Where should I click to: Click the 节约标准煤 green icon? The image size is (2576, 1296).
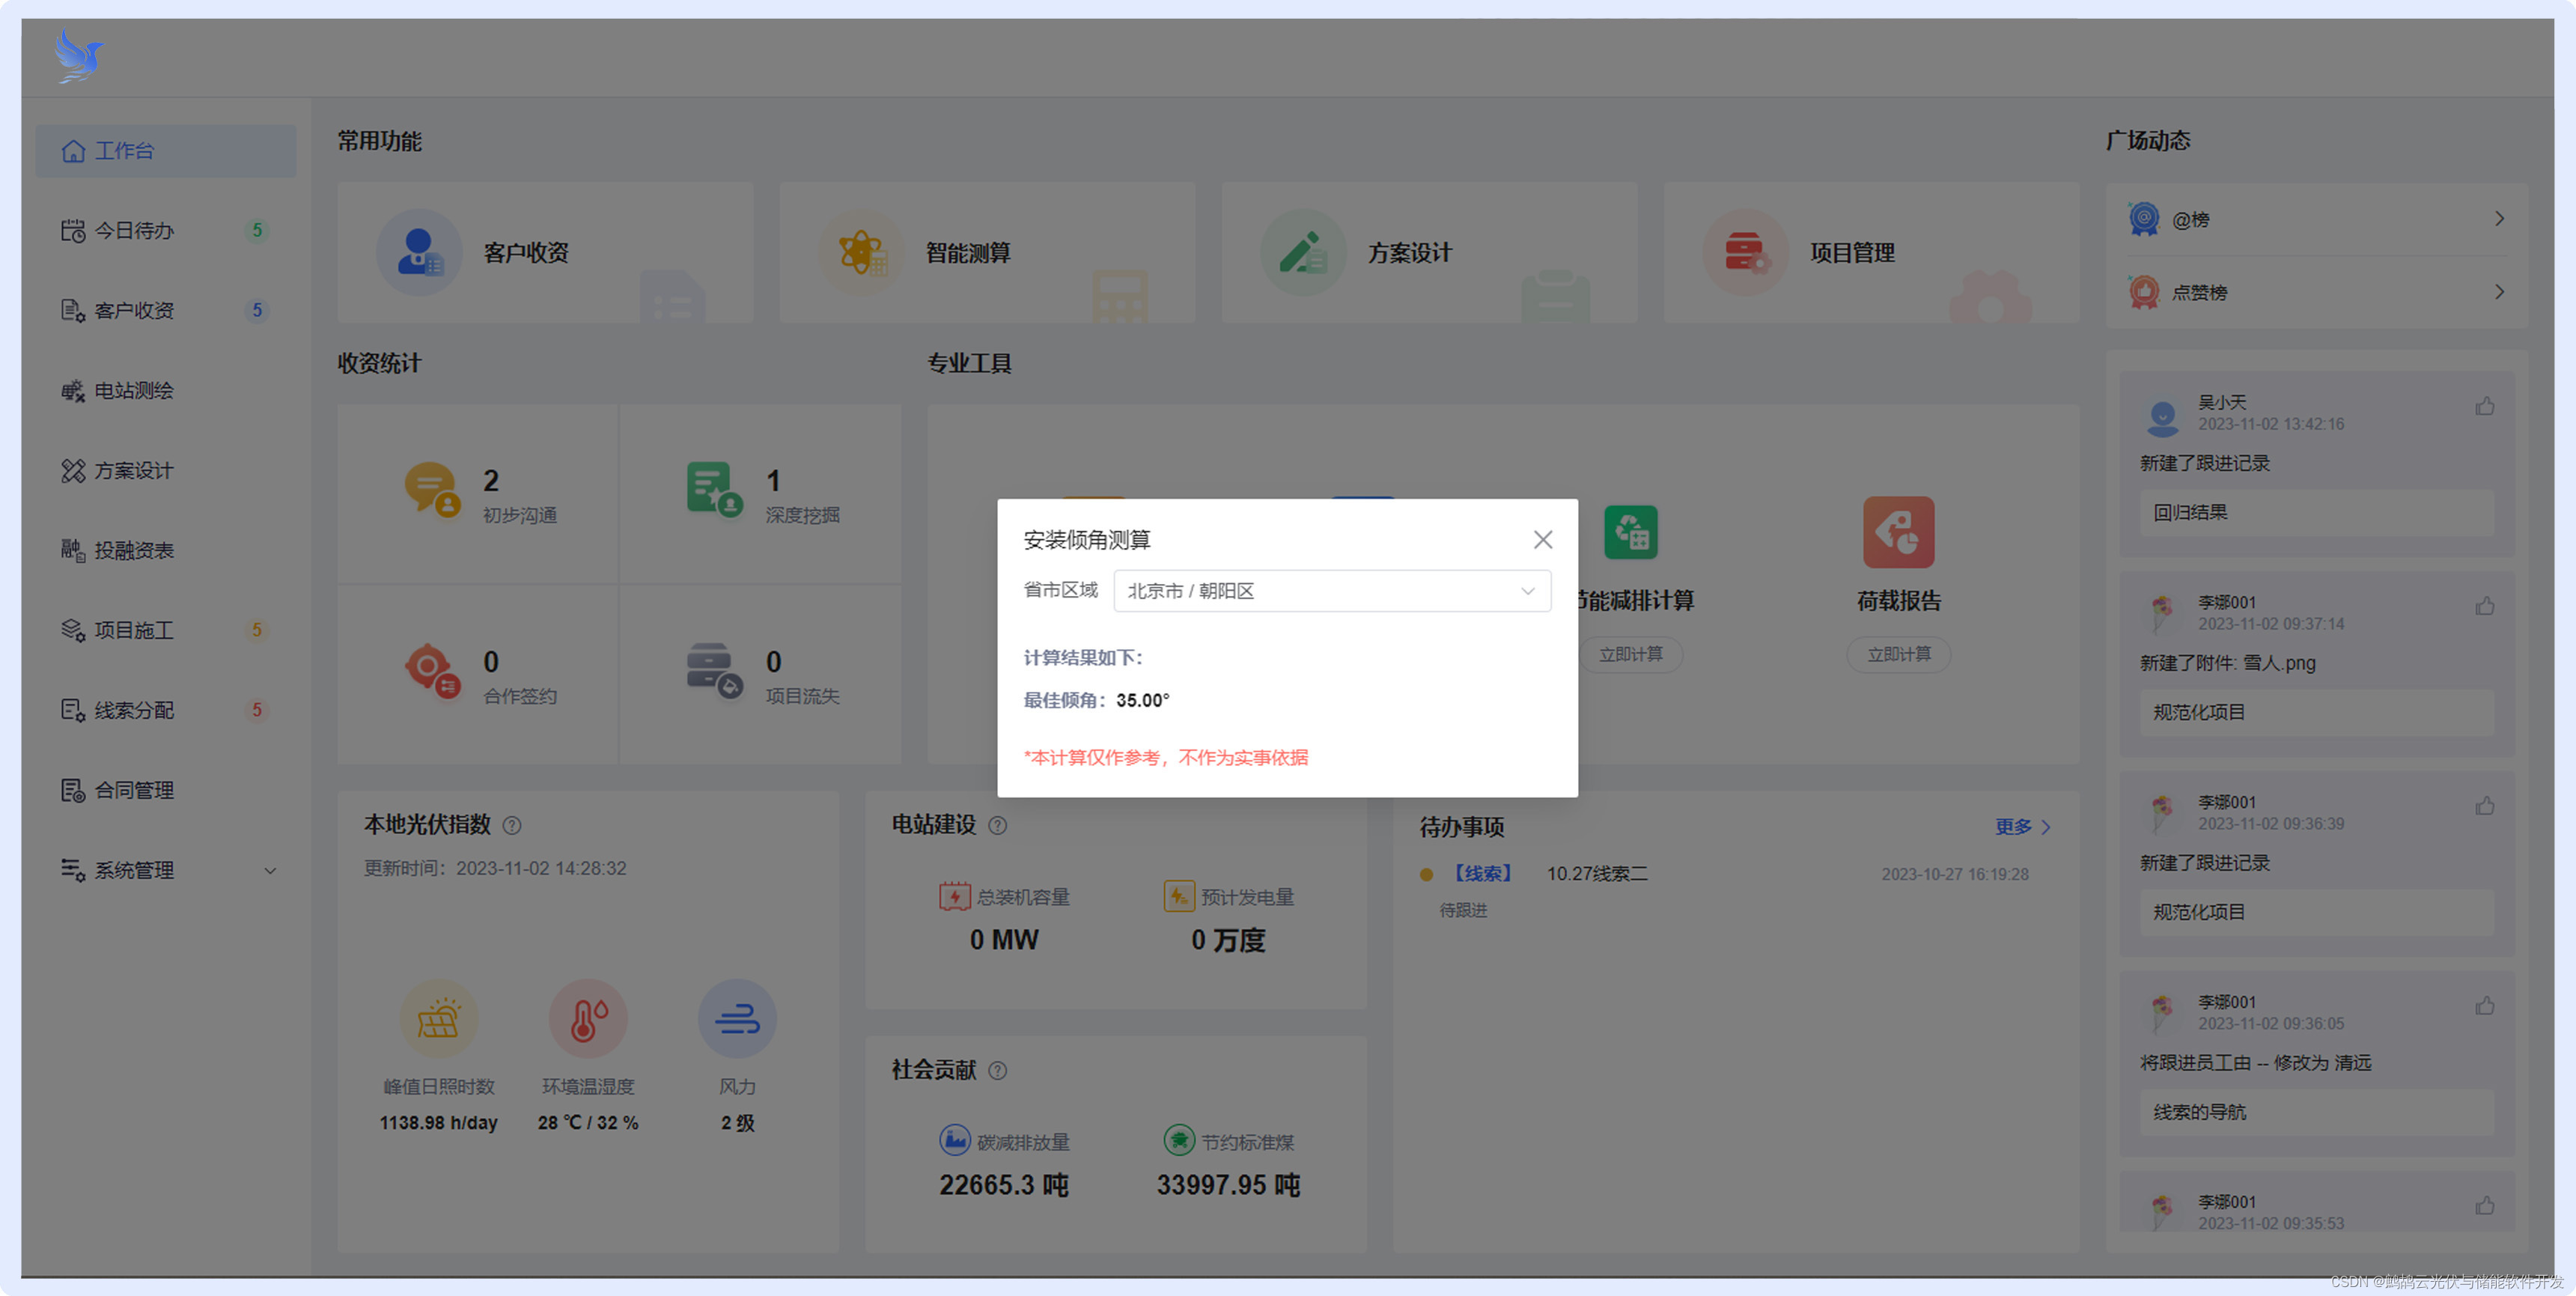pos(1179,1141)
